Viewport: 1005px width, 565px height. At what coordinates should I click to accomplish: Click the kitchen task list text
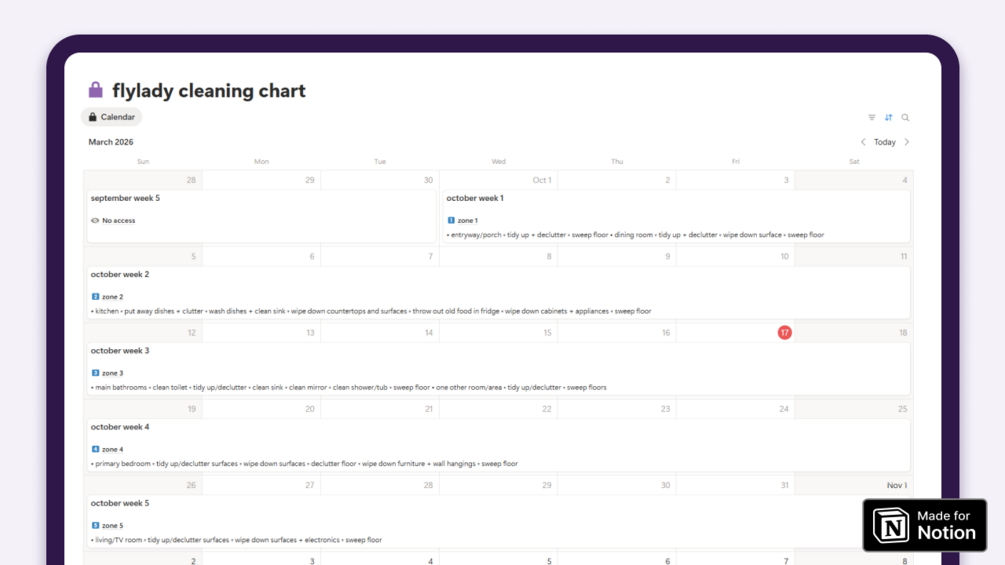click(x=371, y=311)
